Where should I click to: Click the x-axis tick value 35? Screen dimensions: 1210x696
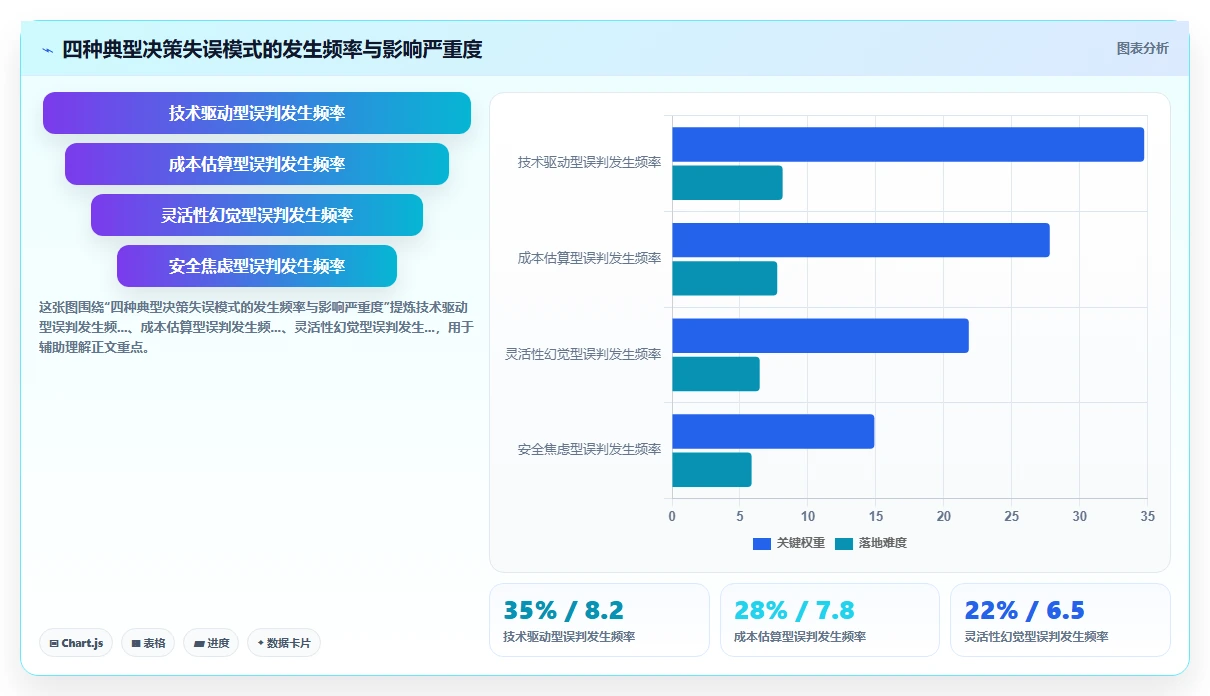click(1147, 516)
